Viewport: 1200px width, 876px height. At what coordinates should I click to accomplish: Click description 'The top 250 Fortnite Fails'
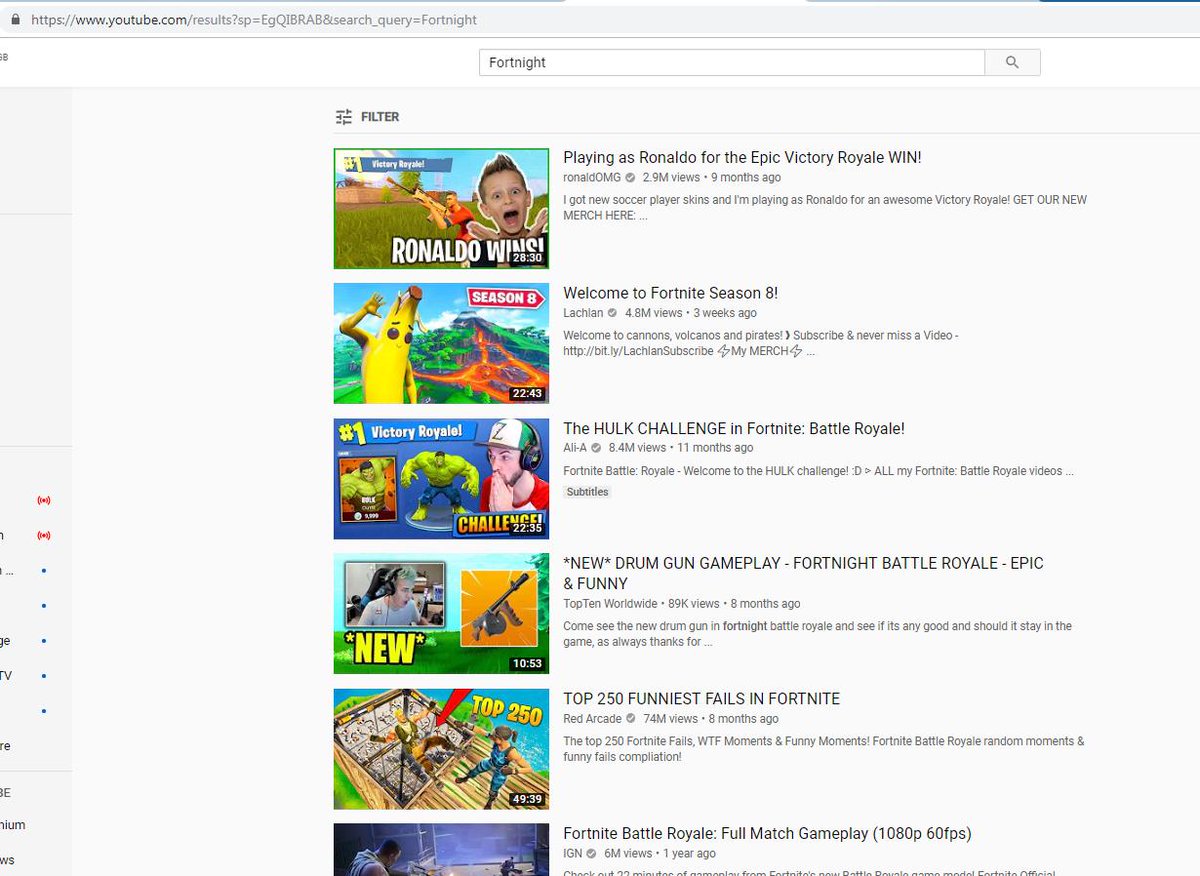click(824, 749)
